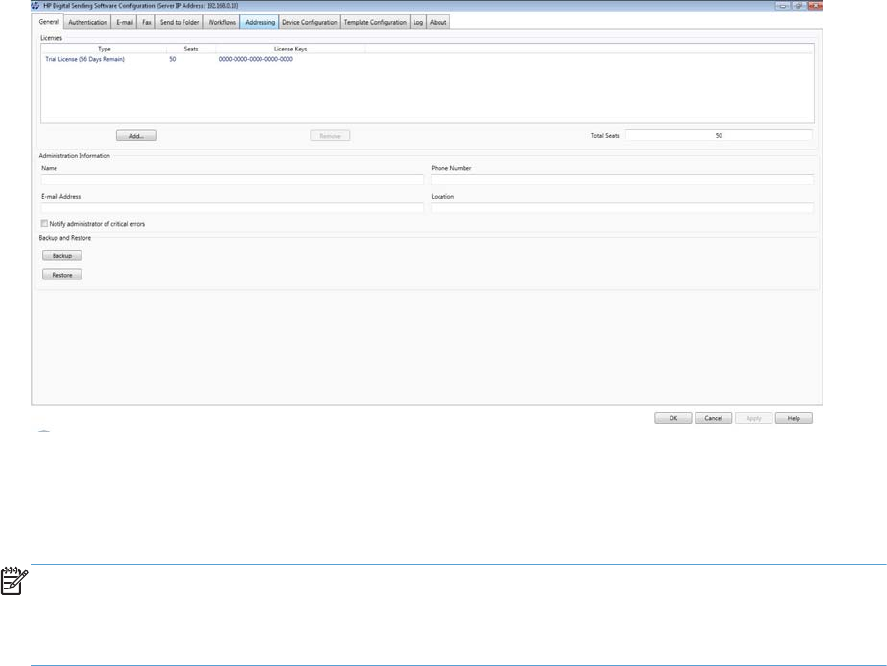
Task: Confirm with the OK button
Action: 673,418
